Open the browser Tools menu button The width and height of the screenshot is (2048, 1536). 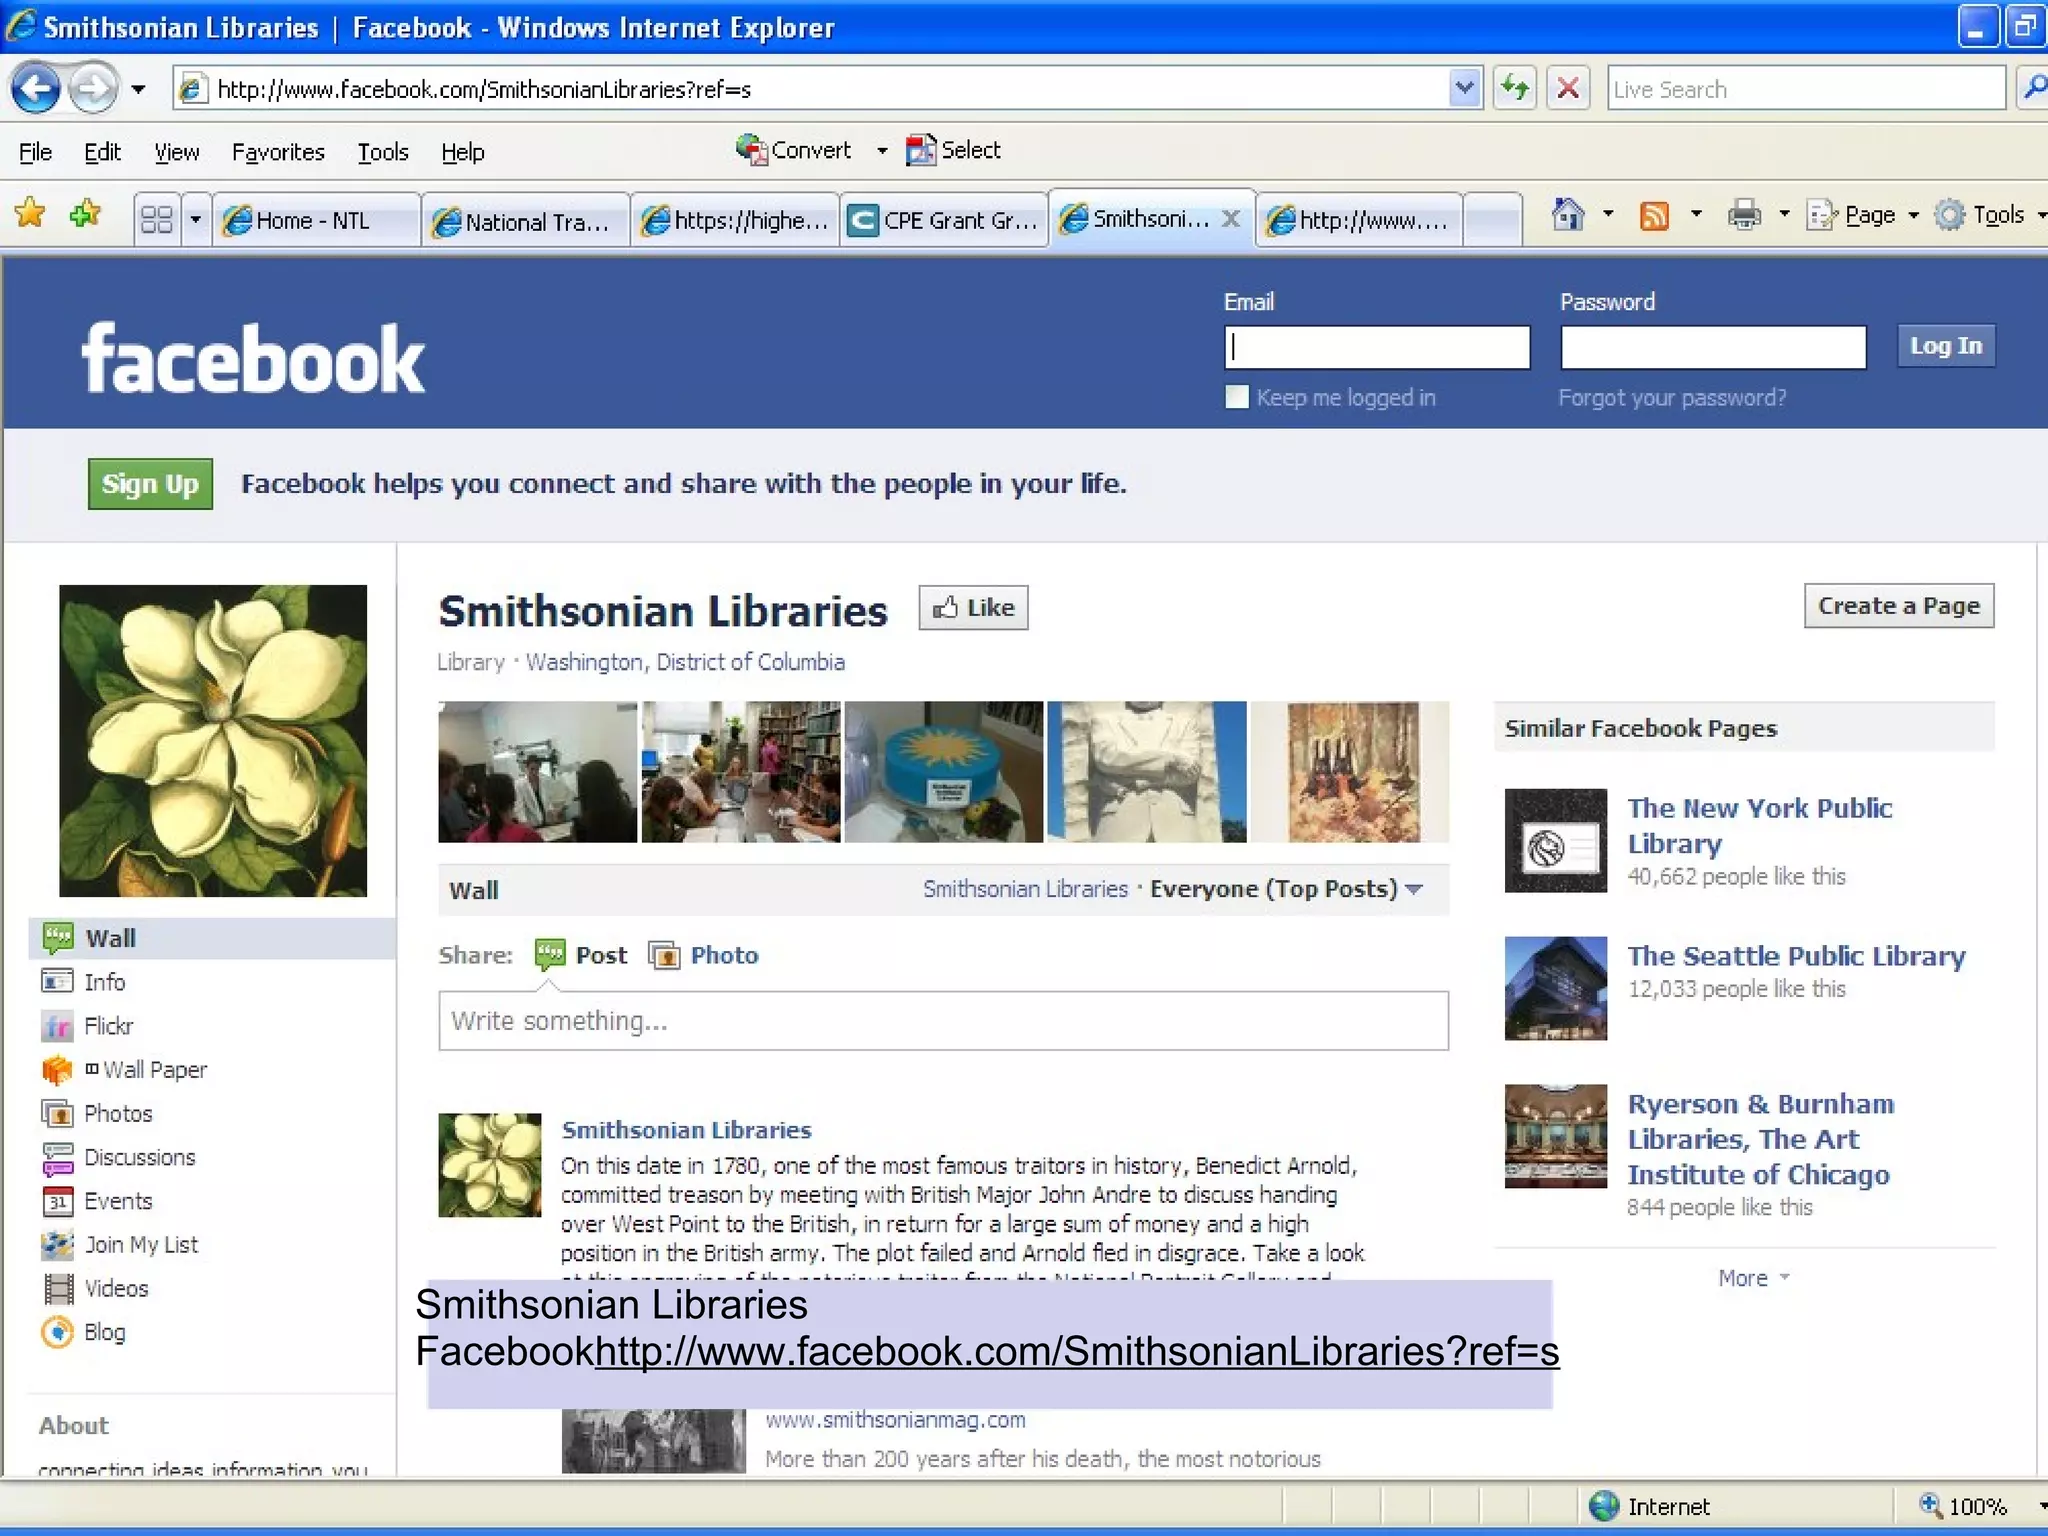tap(1990, 215)
